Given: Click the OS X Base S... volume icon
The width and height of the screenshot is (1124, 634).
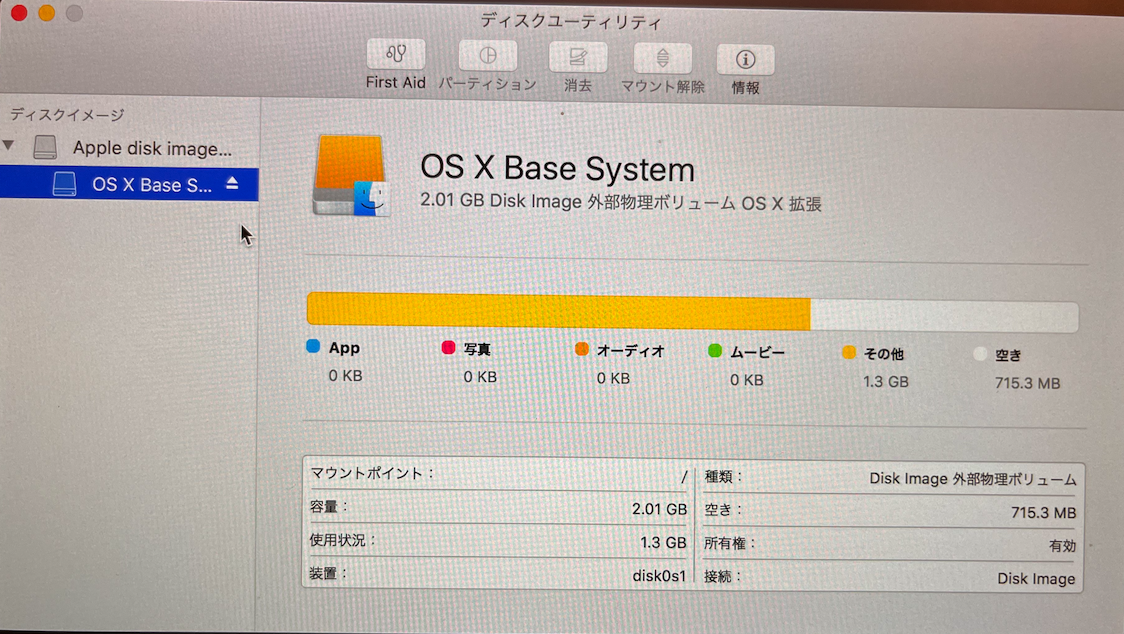Looking at the screenshot, I should point(65,184).
